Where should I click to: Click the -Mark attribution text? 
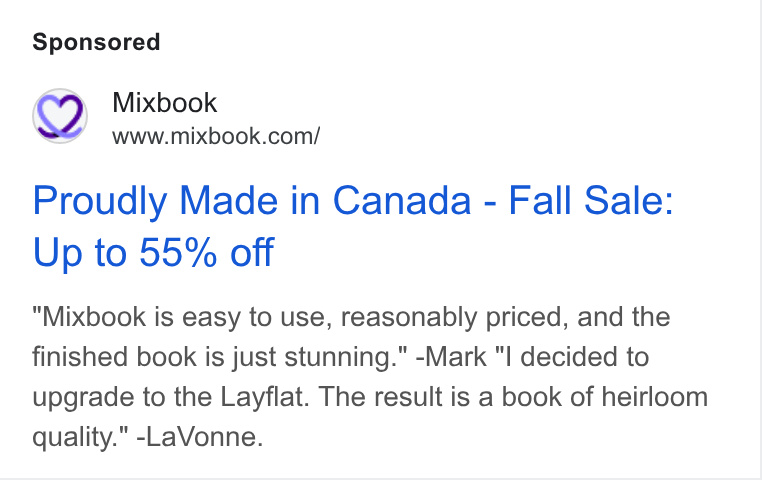451,357
